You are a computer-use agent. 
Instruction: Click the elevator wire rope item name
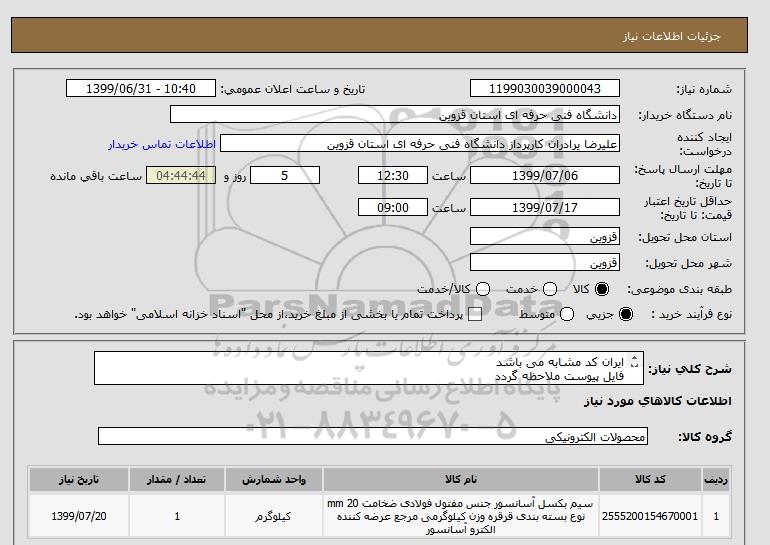(461, 516)
